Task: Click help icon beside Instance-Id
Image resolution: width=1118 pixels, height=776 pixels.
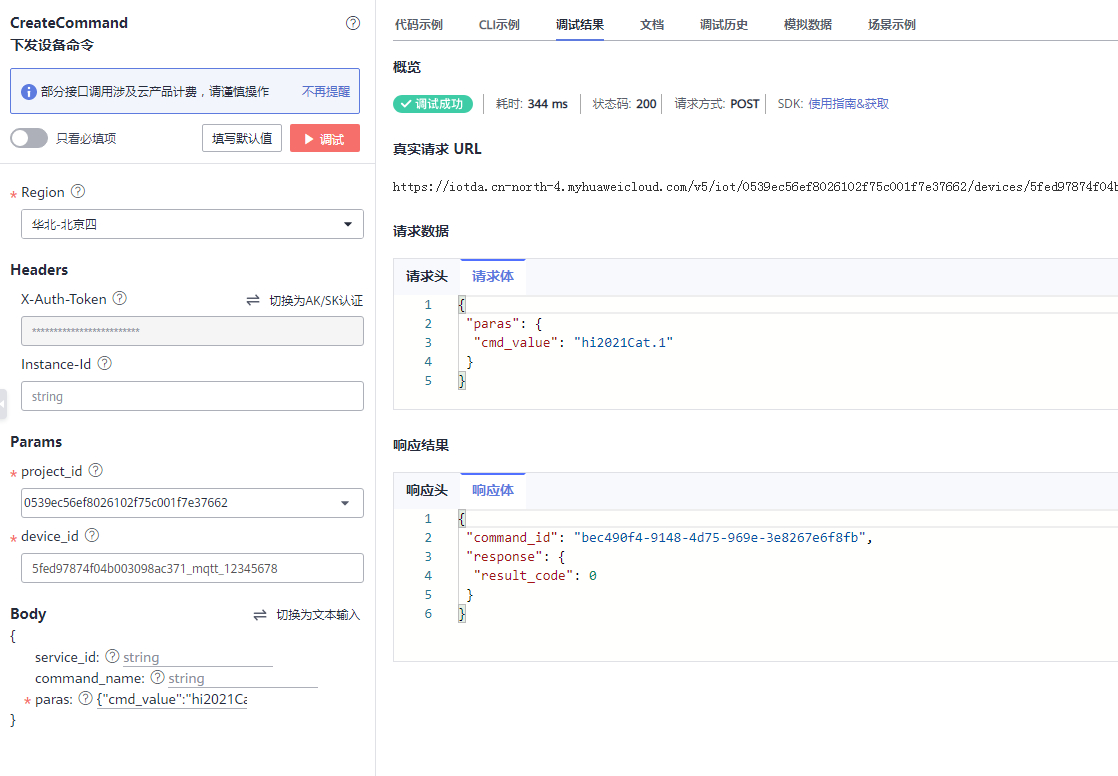Action: coord(104,363)
